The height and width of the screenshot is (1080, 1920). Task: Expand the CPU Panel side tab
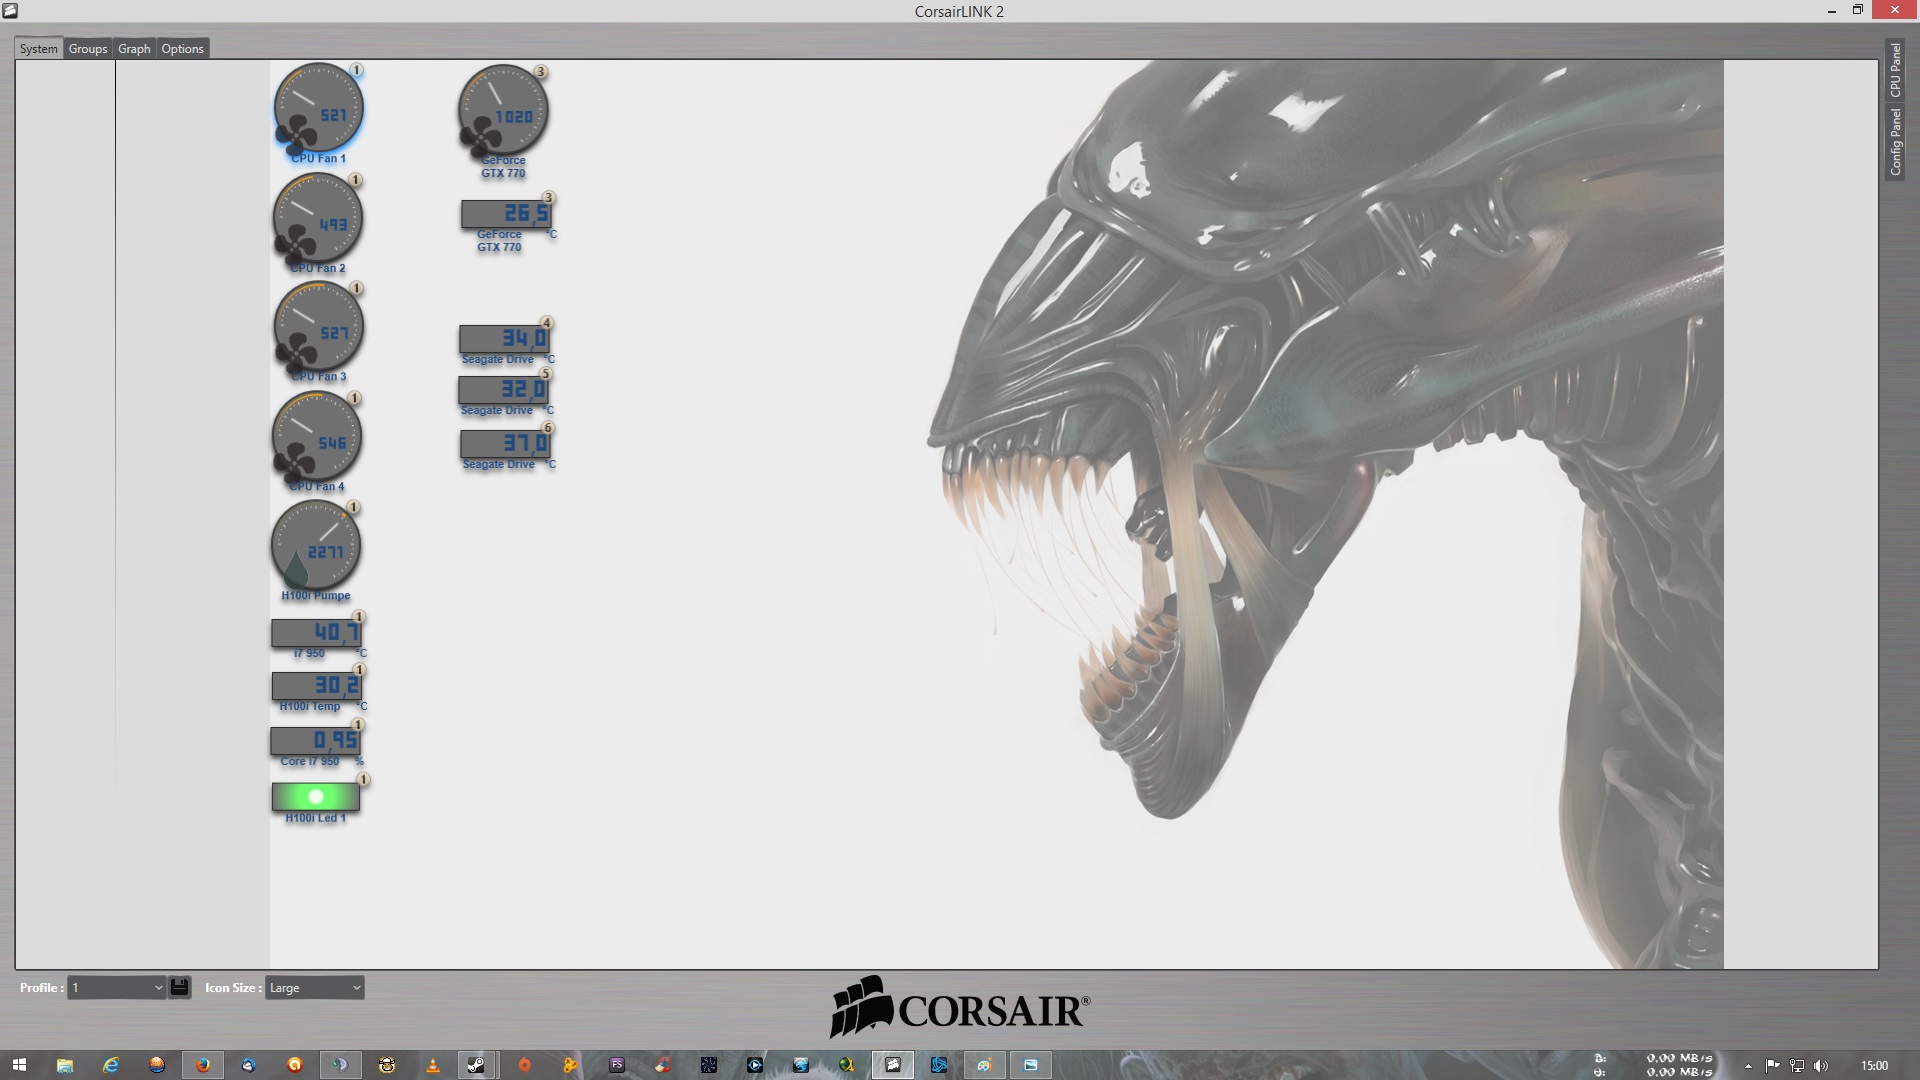1895,70
